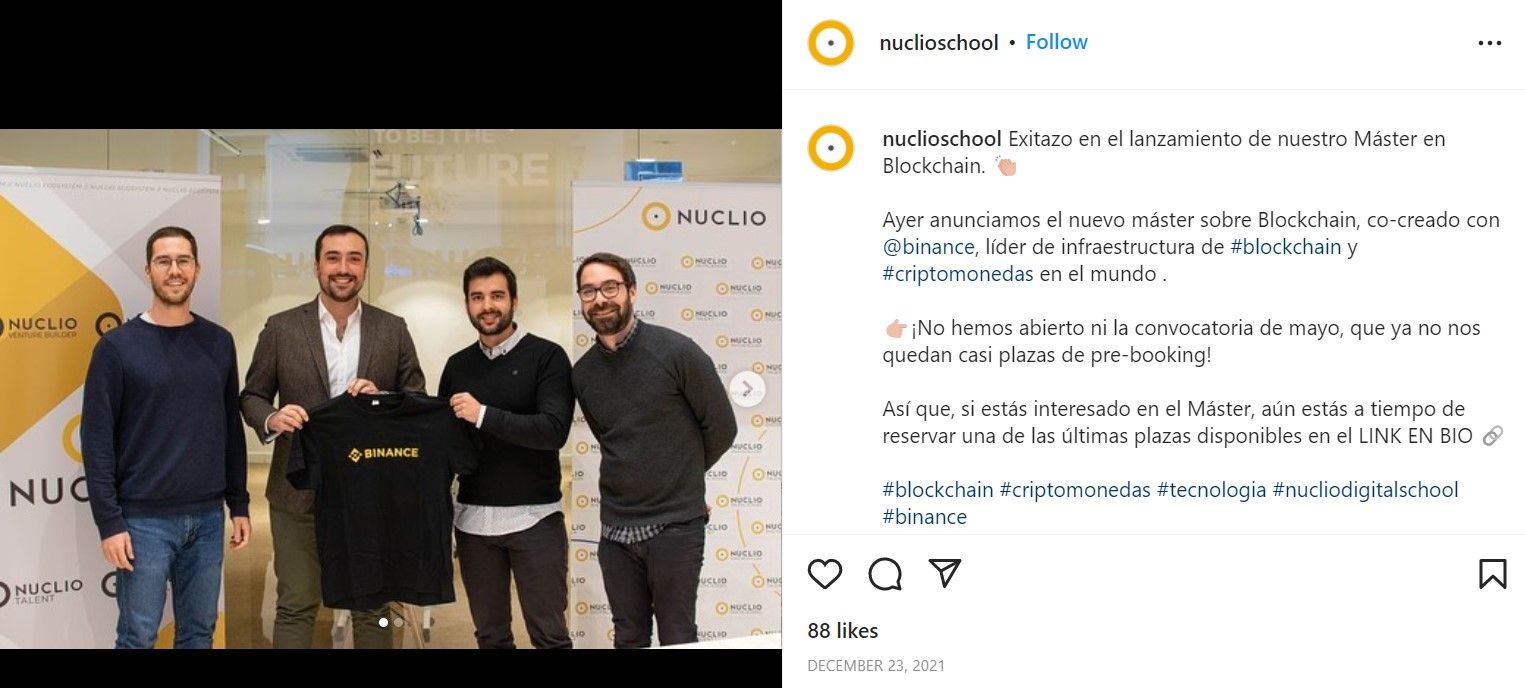Open the last #binance hashtag

[x=925, y=517]
